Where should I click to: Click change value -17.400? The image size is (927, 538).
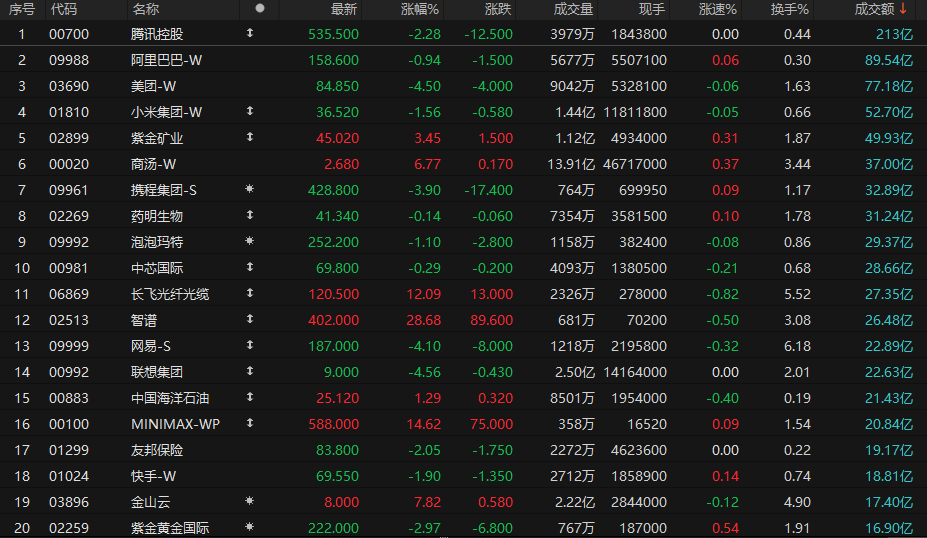tap(488, 190)
